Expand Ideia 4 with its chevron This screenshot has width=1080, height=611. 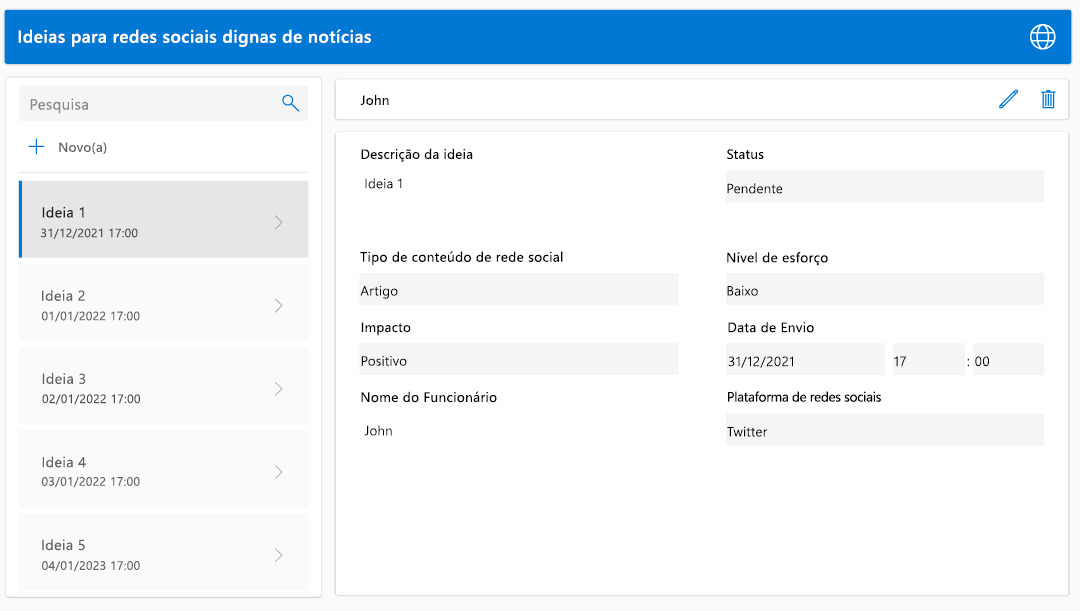click(279, 471)
